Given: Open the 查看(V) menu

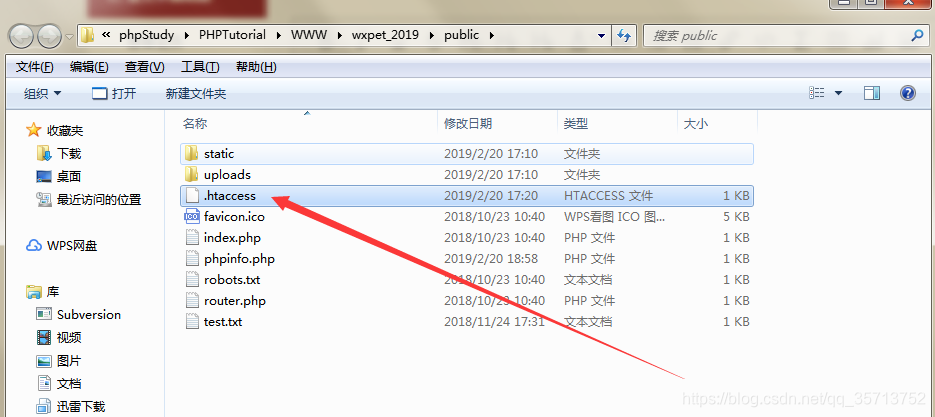Looking at the screenshot, I should [144, 67].
